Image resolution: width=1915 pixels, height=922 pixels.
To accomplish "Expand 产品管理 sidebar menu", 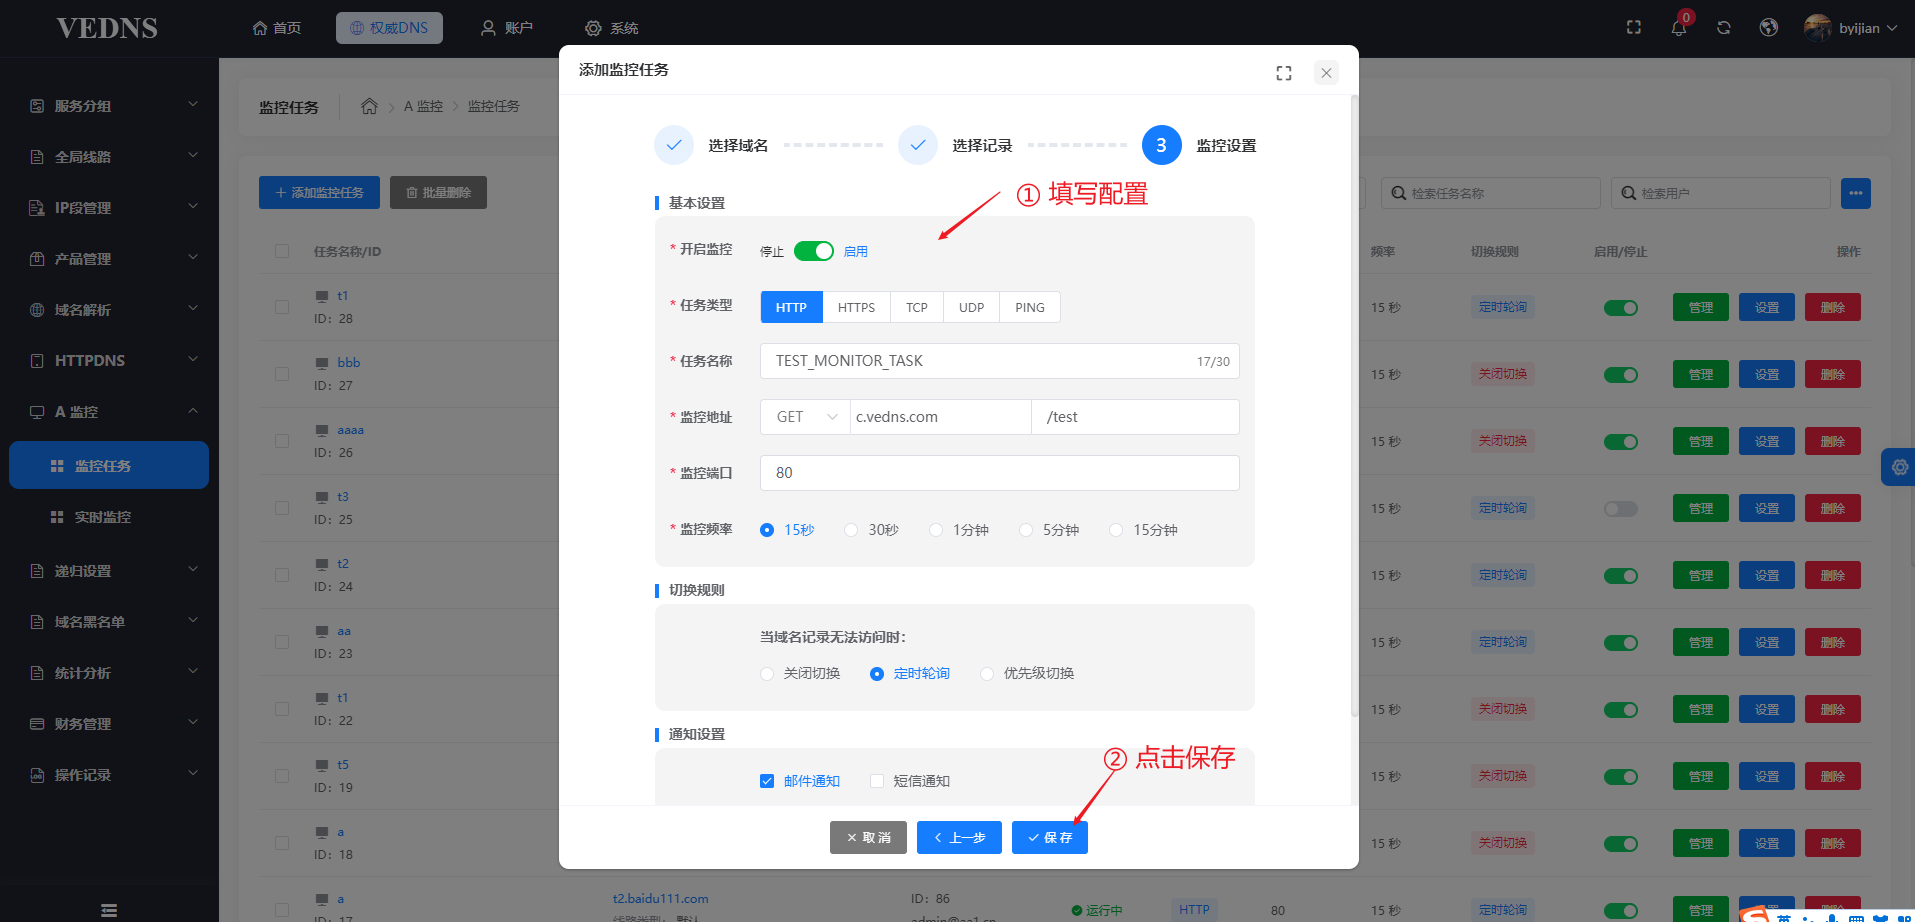I will 193,257.
